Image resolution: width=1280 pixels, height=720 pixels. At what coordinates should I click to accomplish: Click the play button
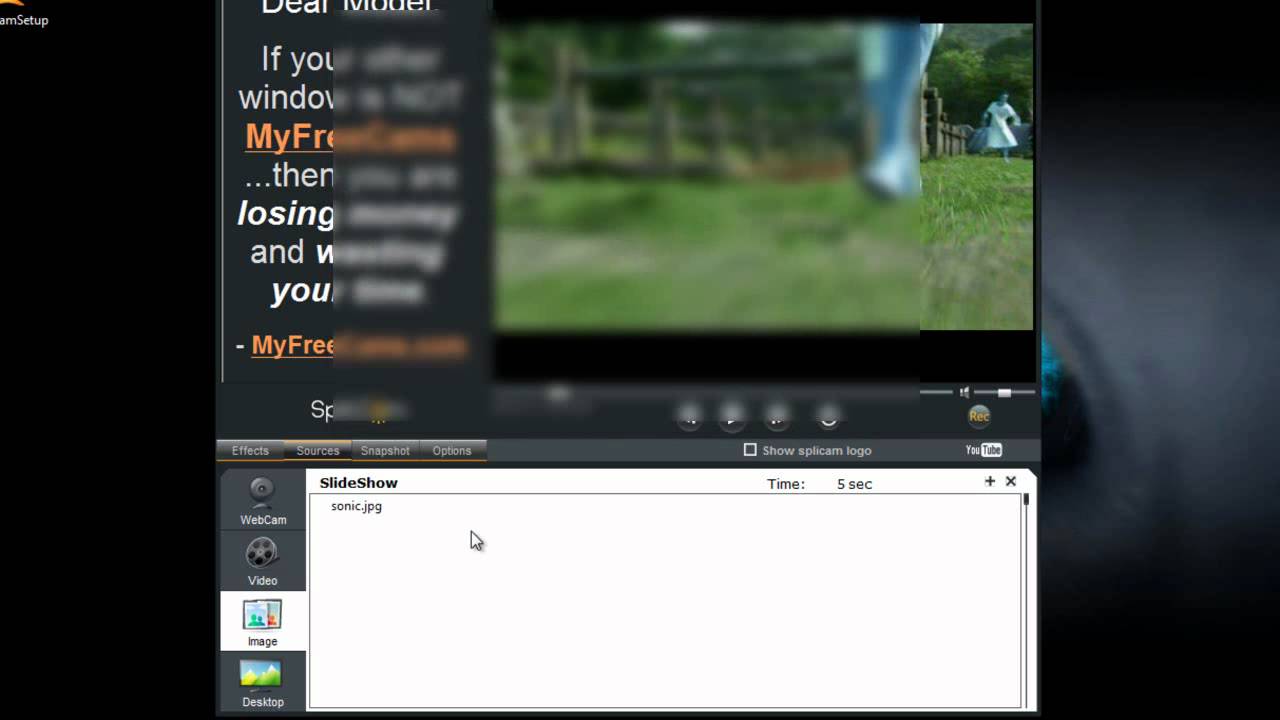point(732,416)
